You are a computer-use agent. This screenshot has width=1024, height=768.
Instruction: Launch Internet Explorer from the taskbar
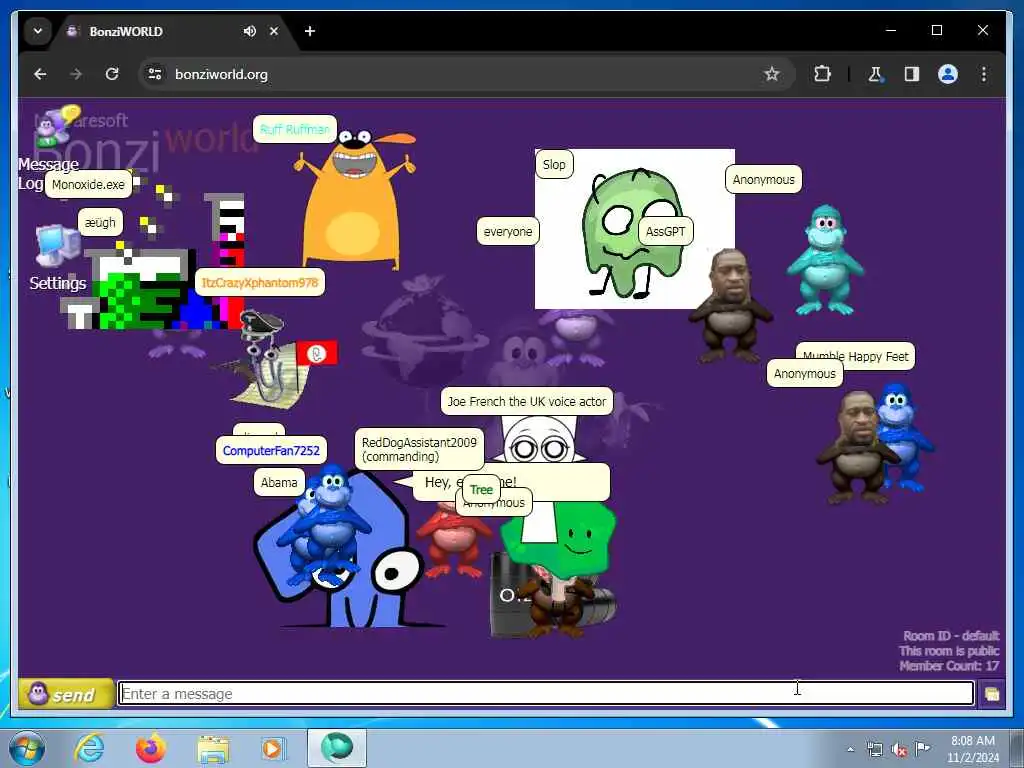pos(89,748)
